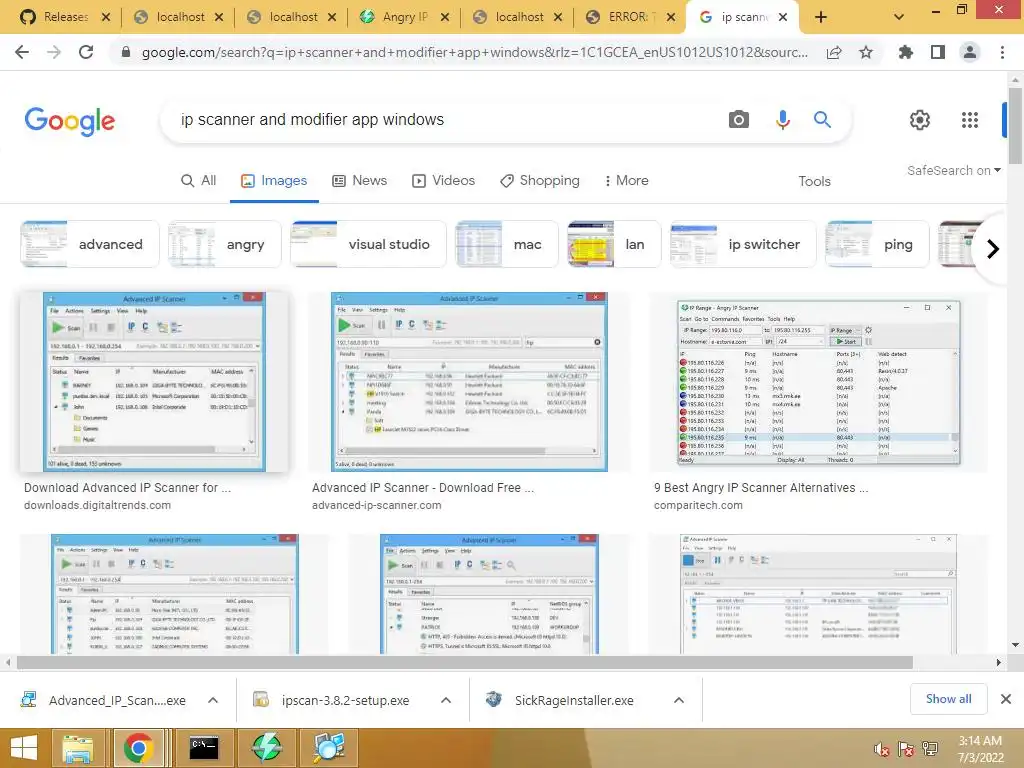The height and width of the screenshot is (768, 1024).
Task: Click the Action Center flag tray icon
Action: click(906, 749)
